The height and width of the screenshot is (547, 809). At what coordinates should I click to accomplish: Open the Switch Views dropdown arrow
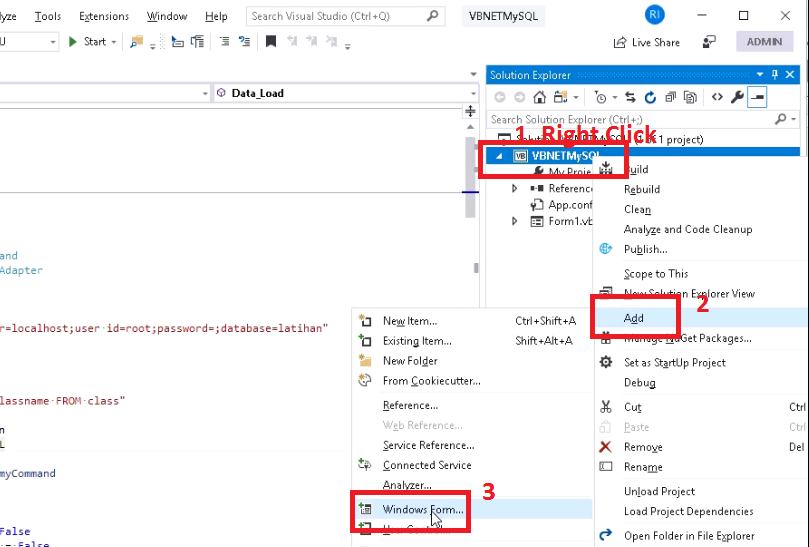576,97
